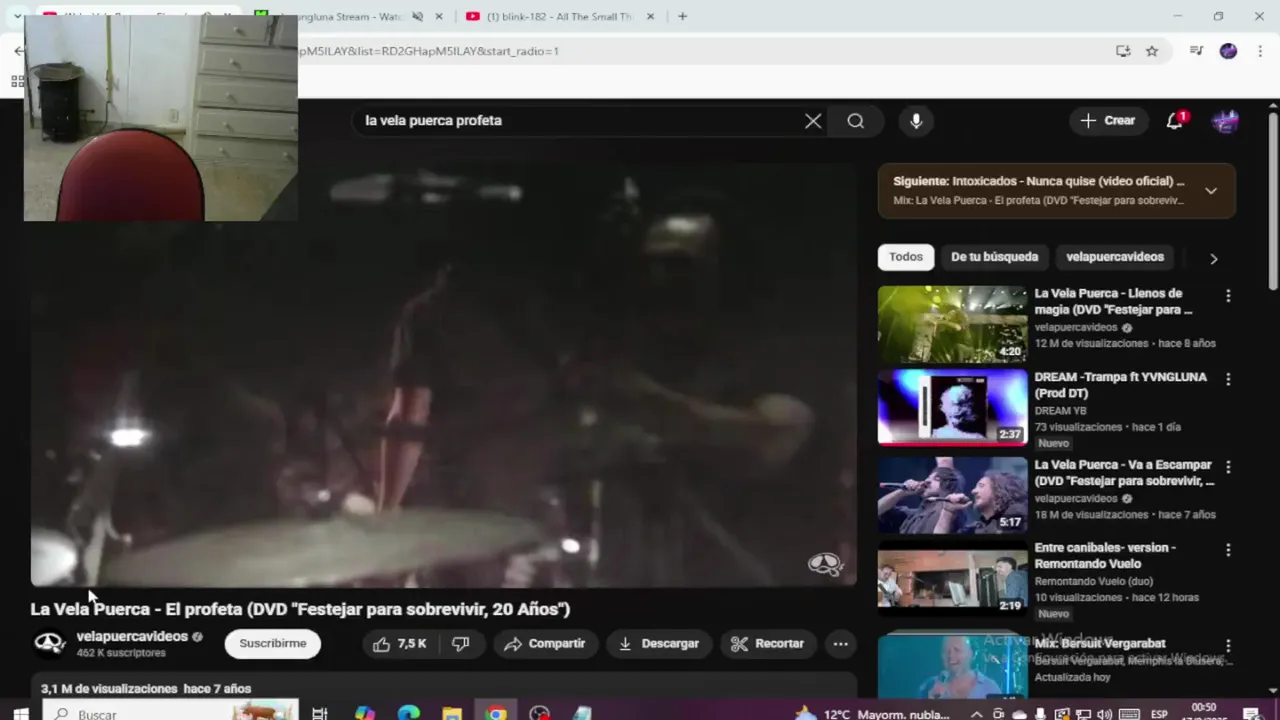
Task: Install app icon in address bar
Action: pos(1123,51)
